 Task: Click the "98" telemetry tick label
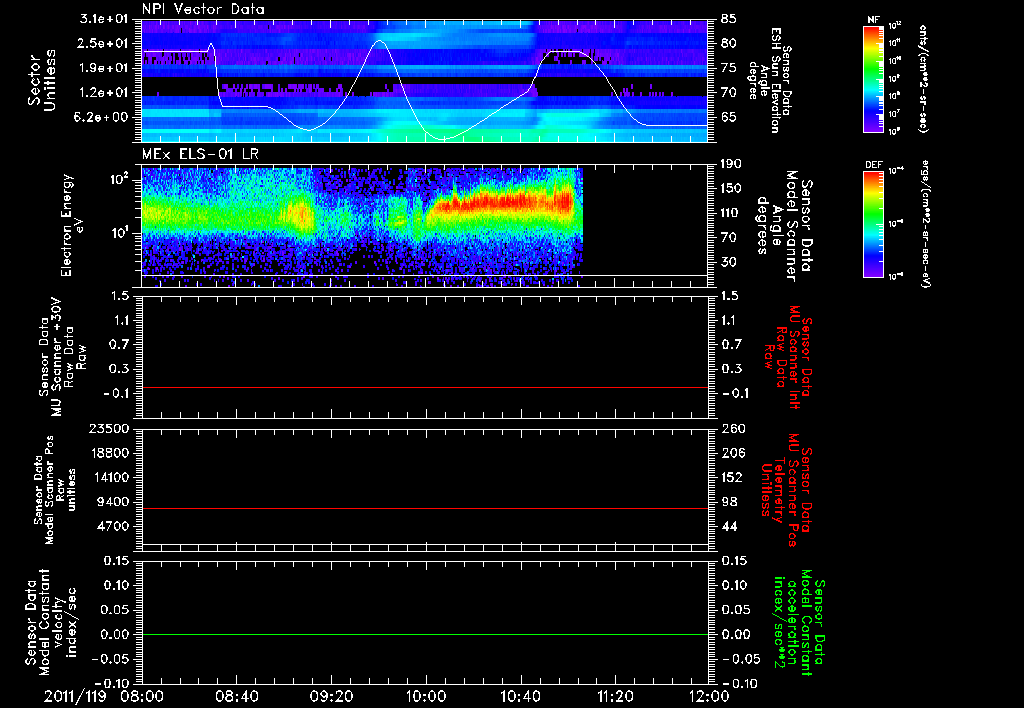coord(729,502)
